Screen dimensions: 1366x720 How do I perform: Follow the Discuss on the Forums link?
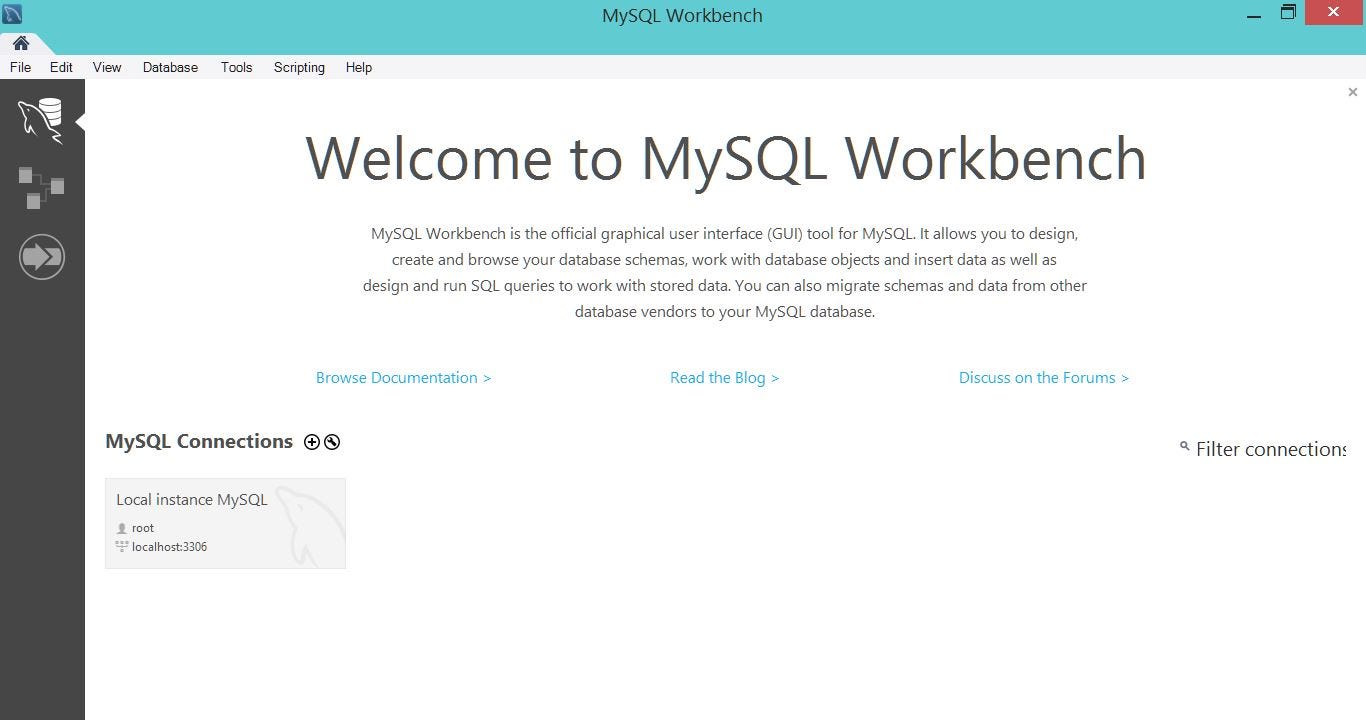[1043, 378]
